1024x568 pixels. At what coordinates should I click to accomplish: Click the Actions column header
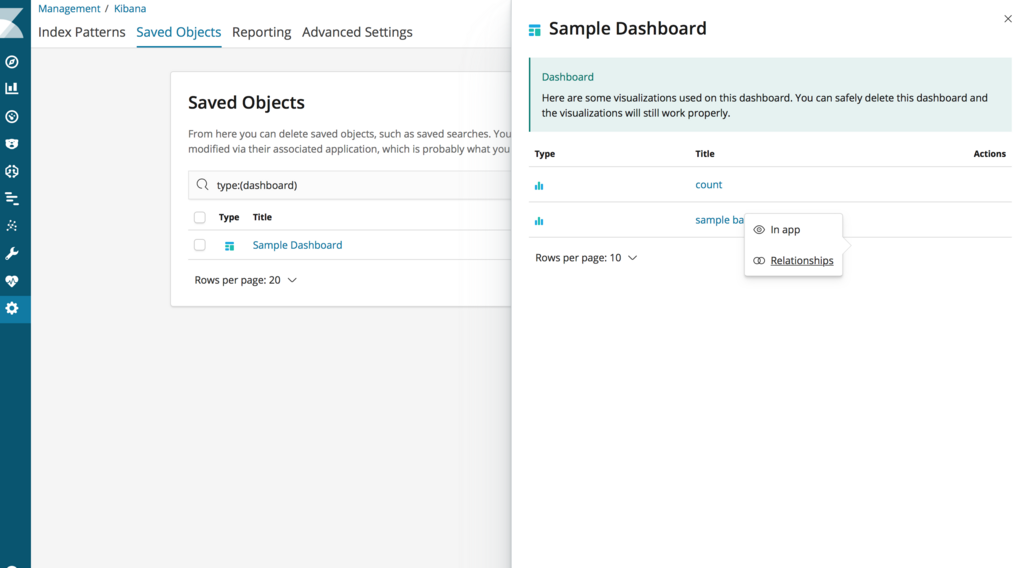coord(989,154)
